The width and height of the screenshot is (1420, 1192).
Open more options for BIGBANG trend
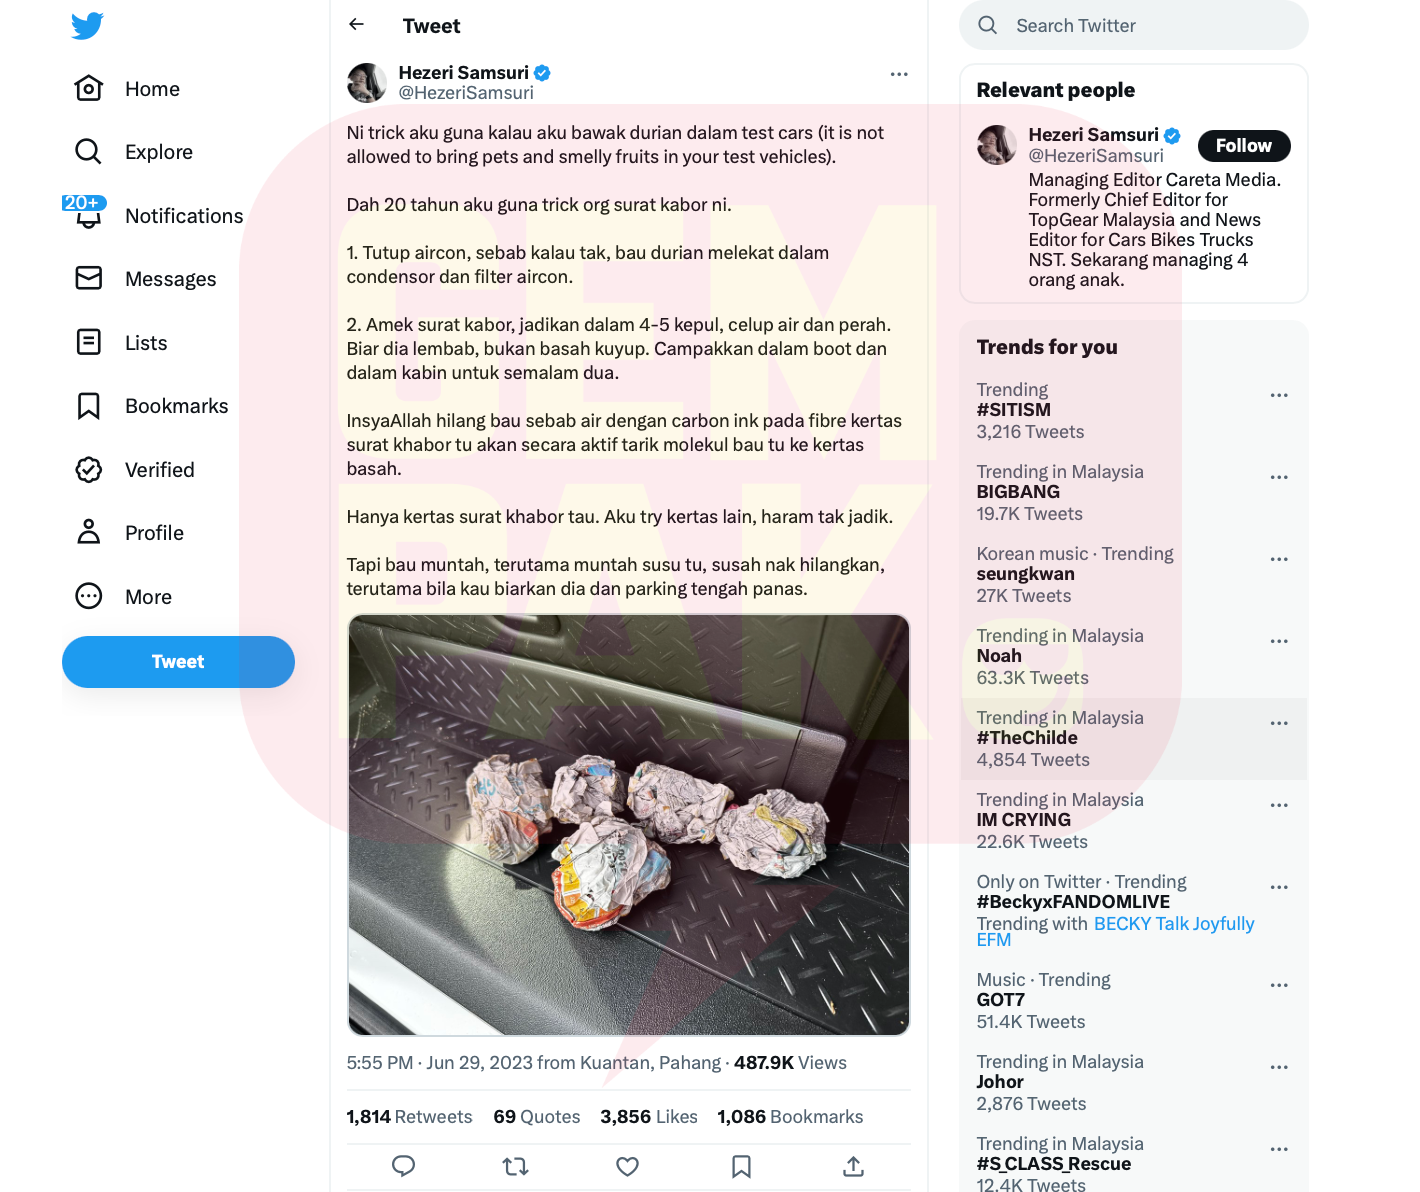click(x=1279, y=477)
